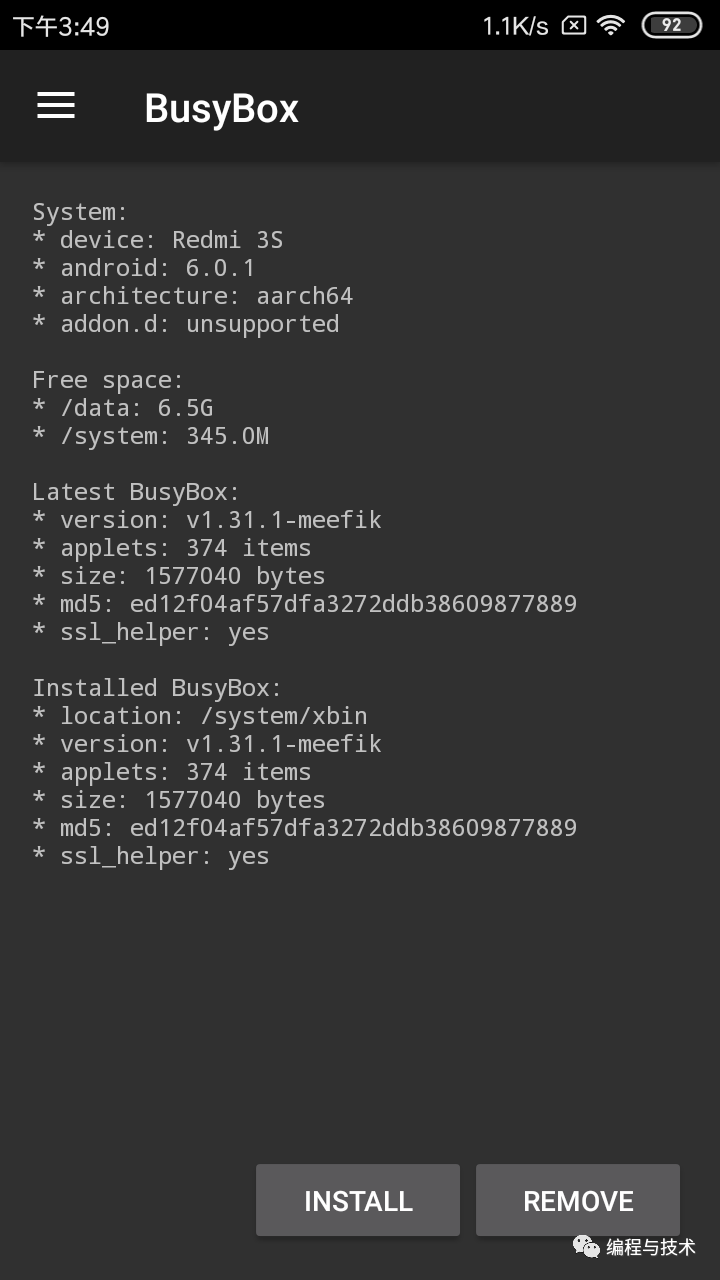Tap the installed ssl_helper yes line
The height and width of the screenshot is (1280, 720).
click(151, 856)
